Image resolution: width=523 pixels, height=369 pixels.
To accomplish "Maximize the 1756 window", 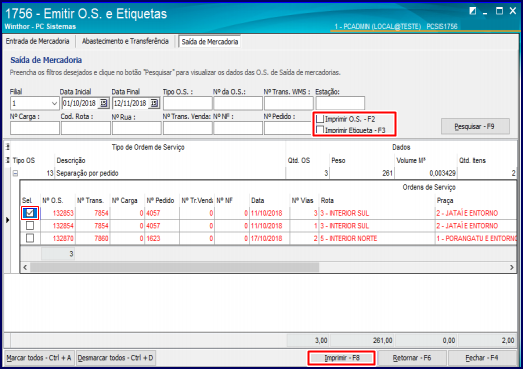I will 499,11.
